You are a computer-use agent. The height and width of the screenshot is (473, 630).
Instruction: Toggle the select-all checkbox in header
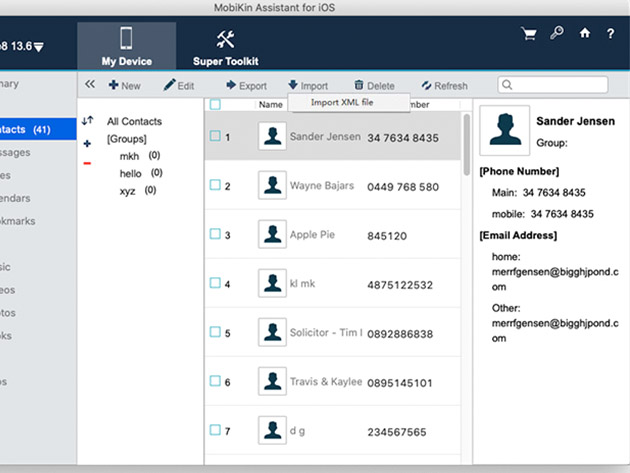[215, 104]
